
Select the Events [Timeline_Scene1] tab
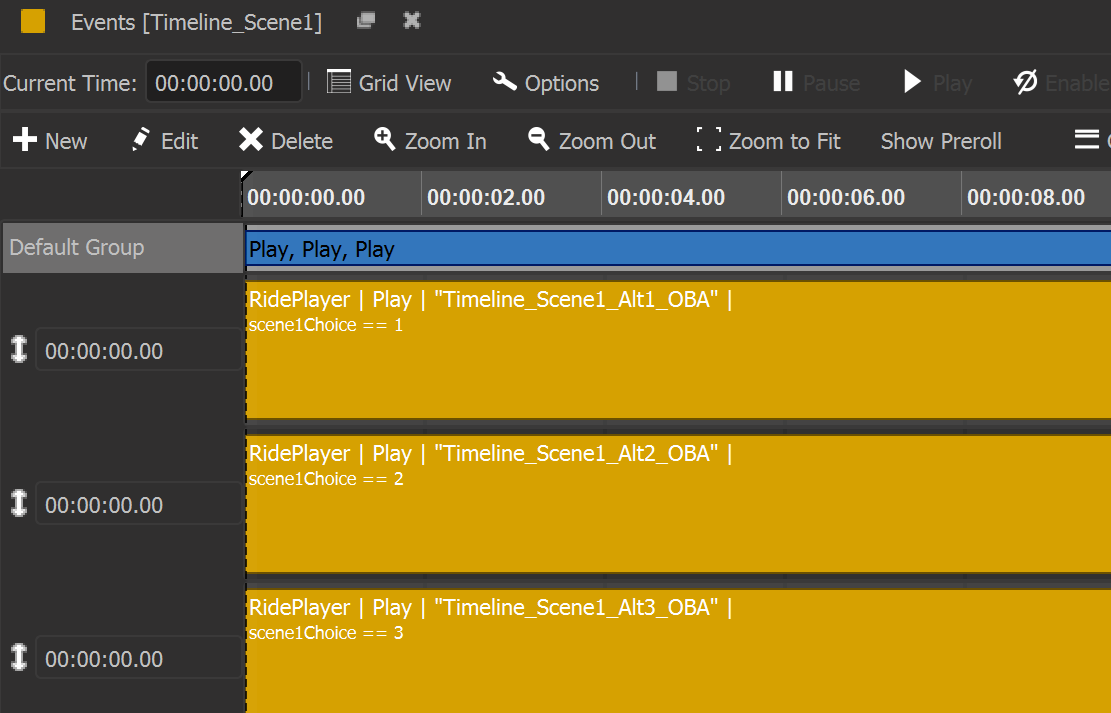tap(196, 22)
